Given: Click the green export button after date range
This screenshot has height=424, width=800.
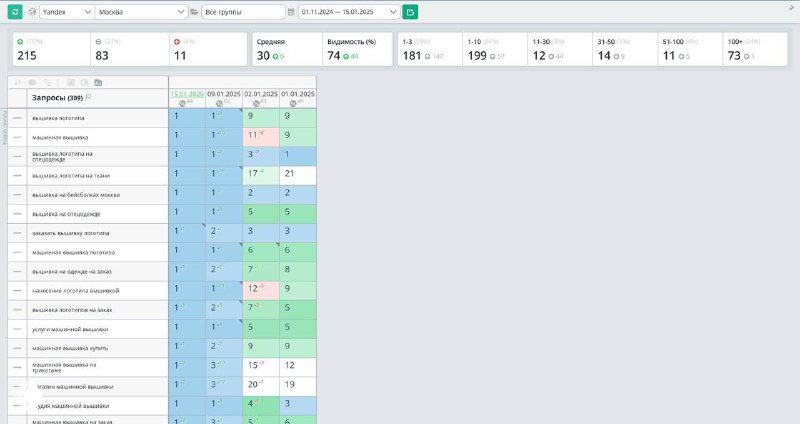Looking at the screenshot, I should (410, 12).
